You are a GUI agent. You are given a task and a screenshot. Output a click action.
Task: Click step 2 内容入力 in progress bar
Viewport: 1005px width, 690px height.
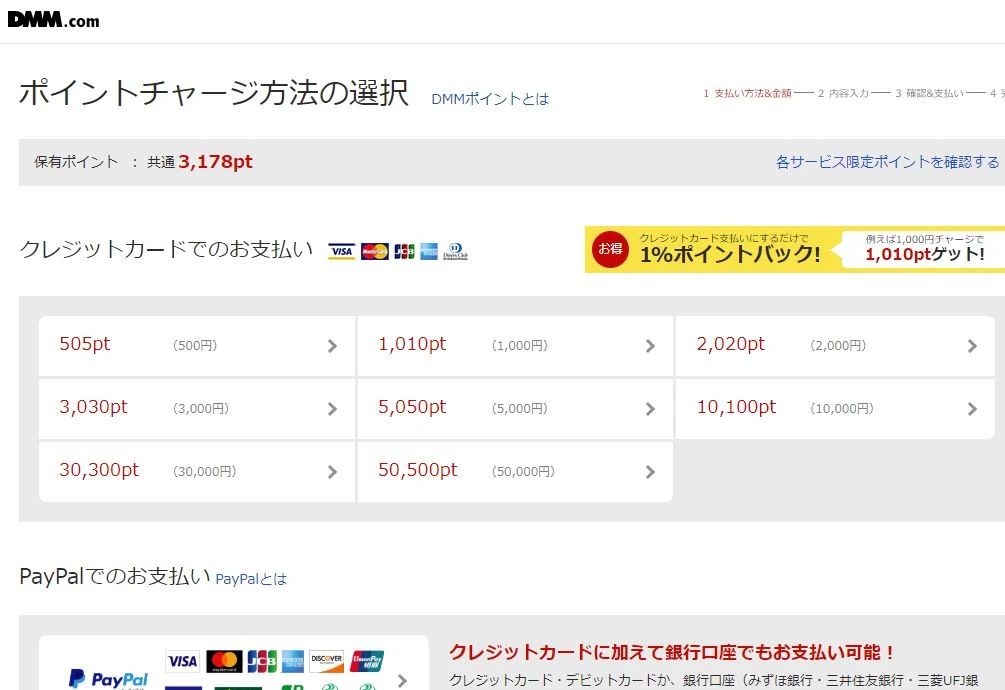coord(843,94)
